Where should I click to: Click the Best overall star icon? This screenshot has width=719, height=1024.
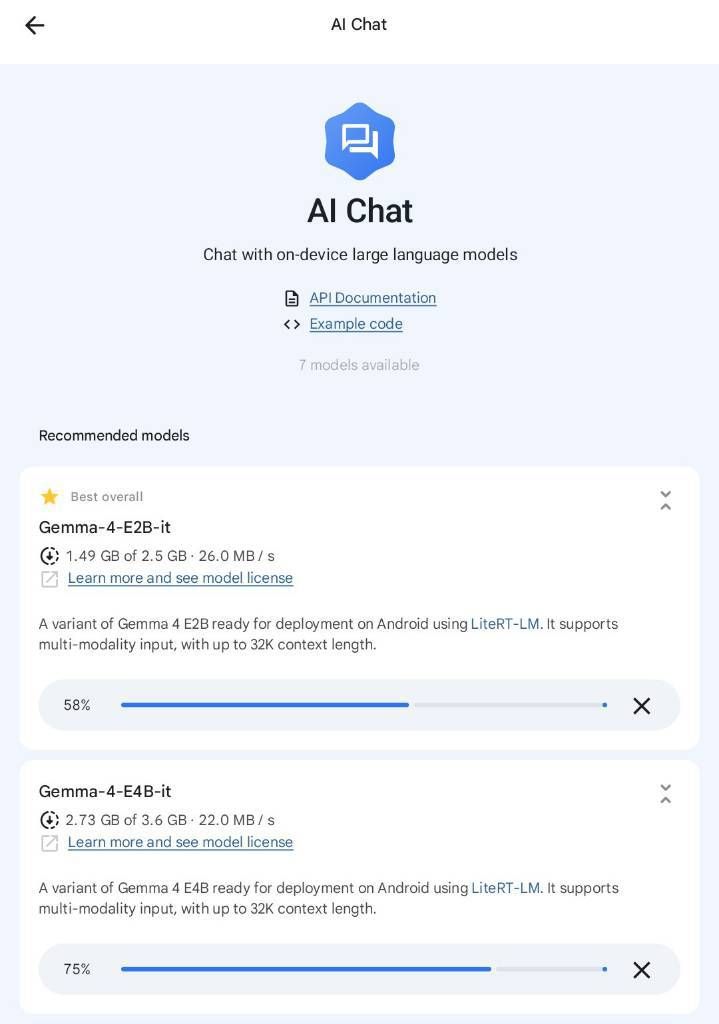click(x=49, y=497)
